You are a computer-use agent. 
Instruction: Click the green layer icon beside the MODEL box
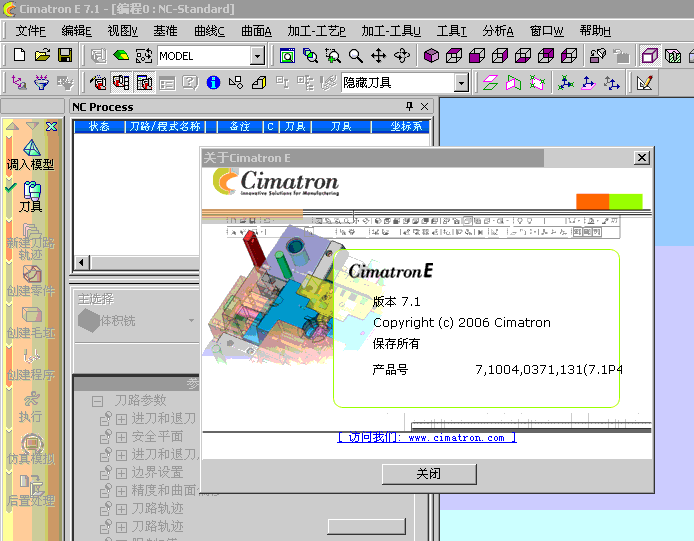[x=121, y=56]
